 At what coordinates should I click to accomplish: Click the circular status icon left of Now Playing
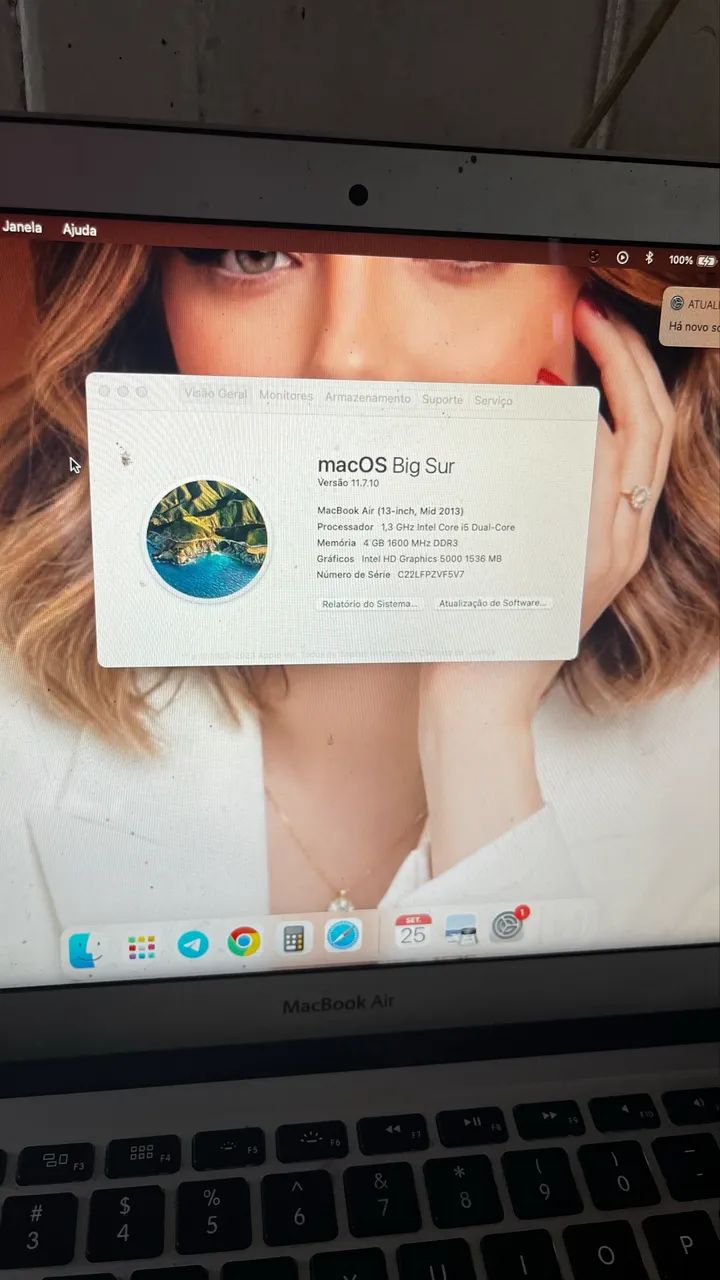click(594, 257)
